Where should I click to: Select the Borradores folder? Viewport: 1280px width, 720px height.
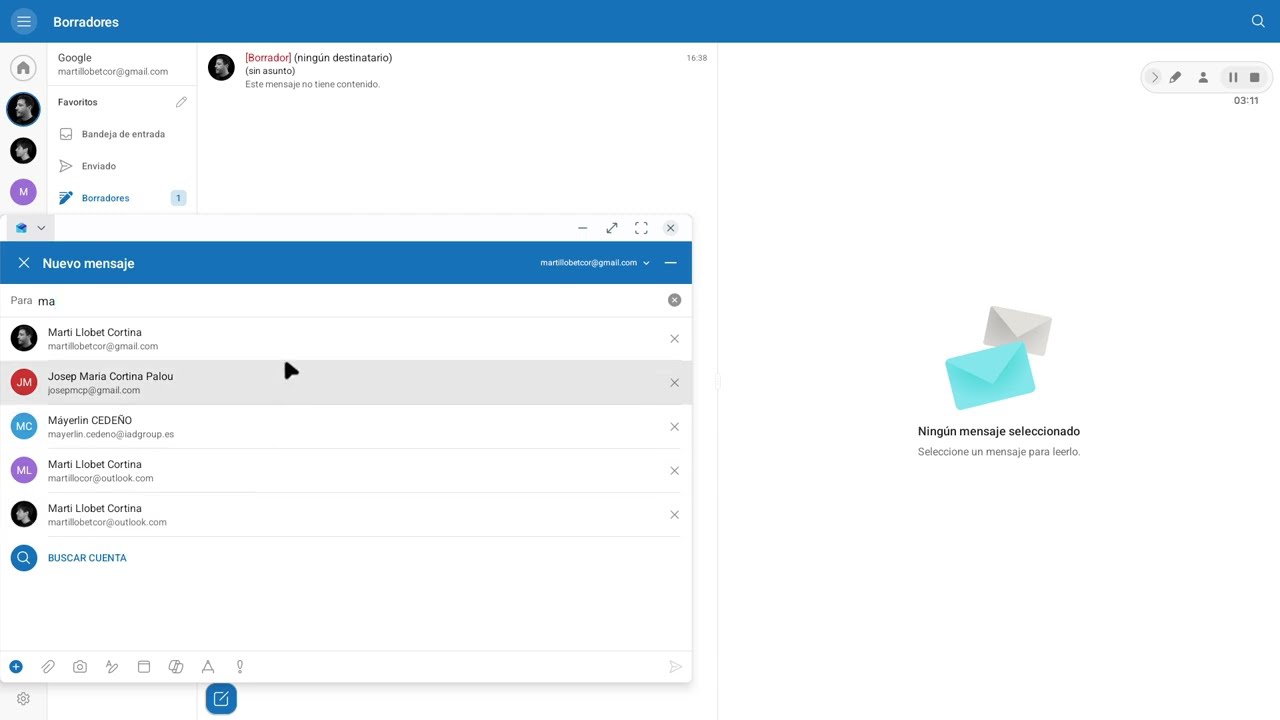(x=122, y=198)
